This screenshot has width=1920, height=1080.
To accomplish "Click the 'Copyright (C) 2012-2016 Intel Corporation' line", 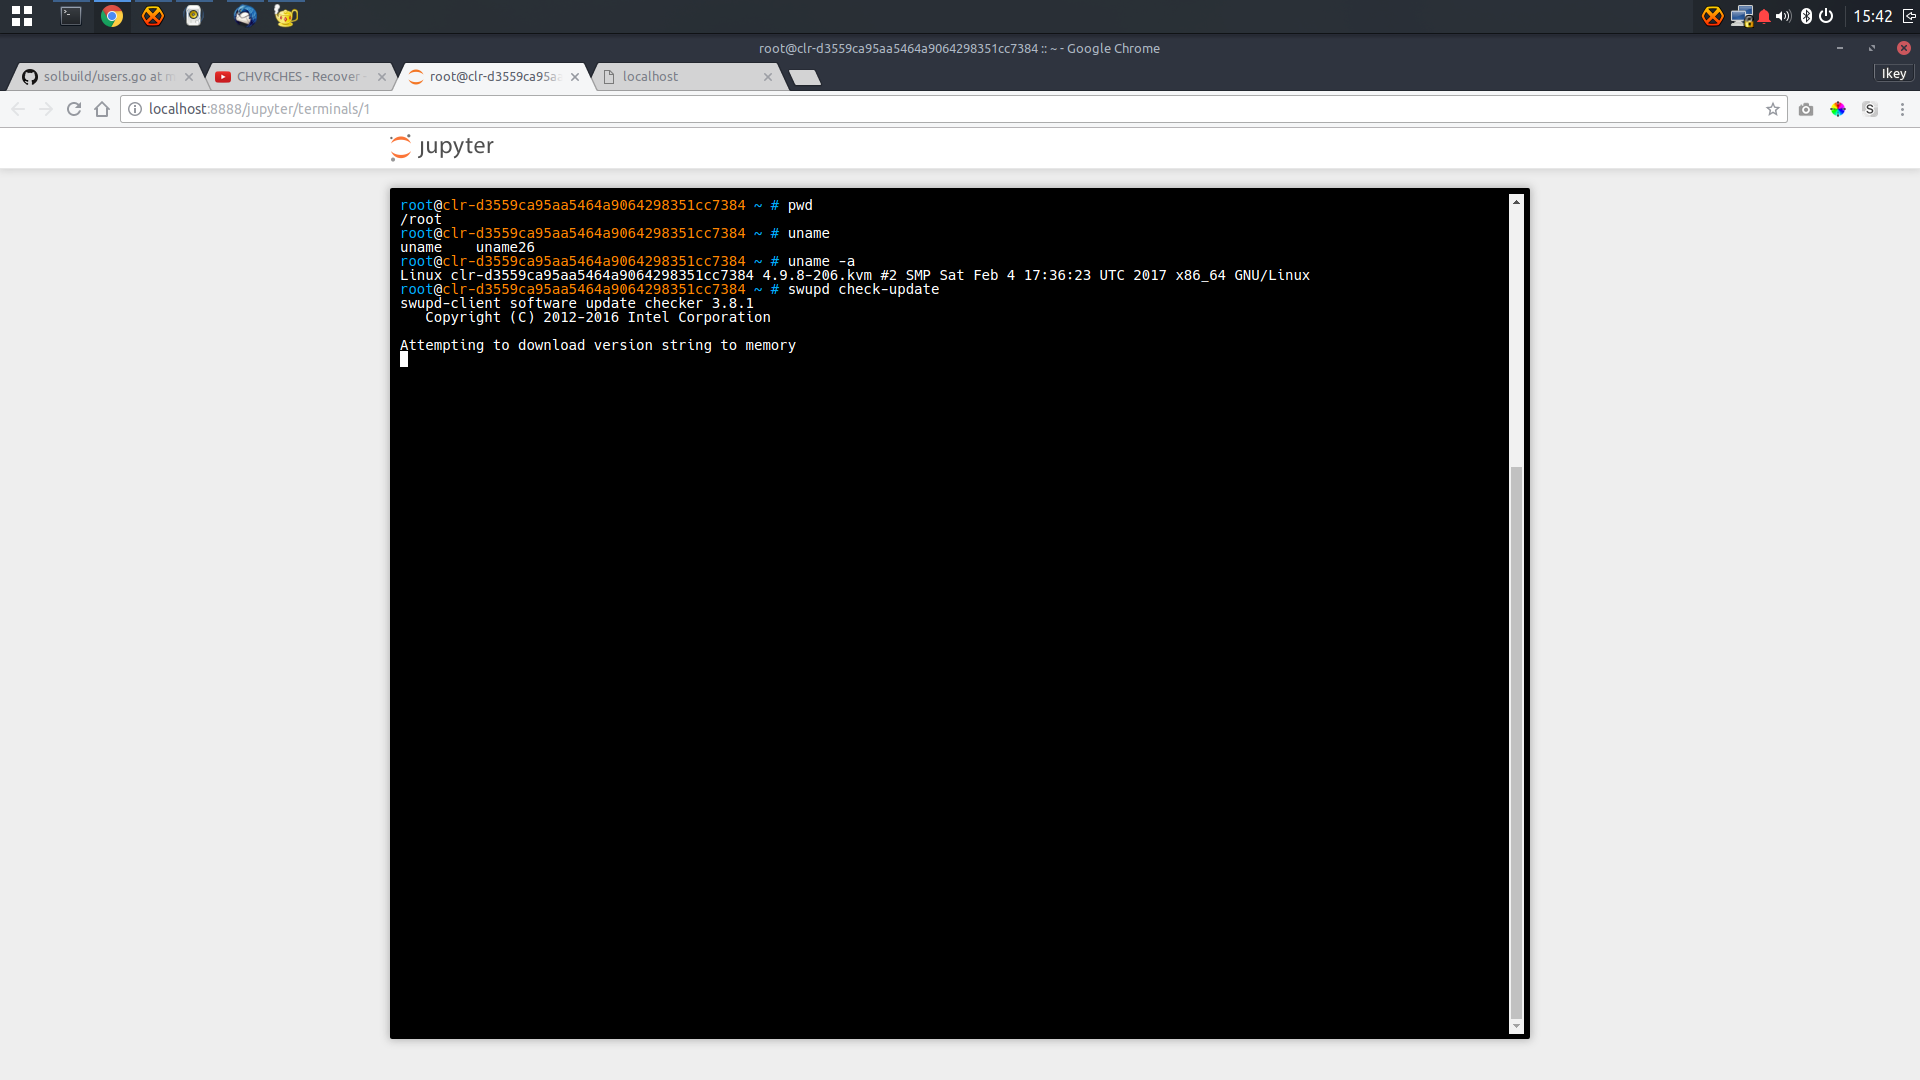I will [x=598, y=317].
